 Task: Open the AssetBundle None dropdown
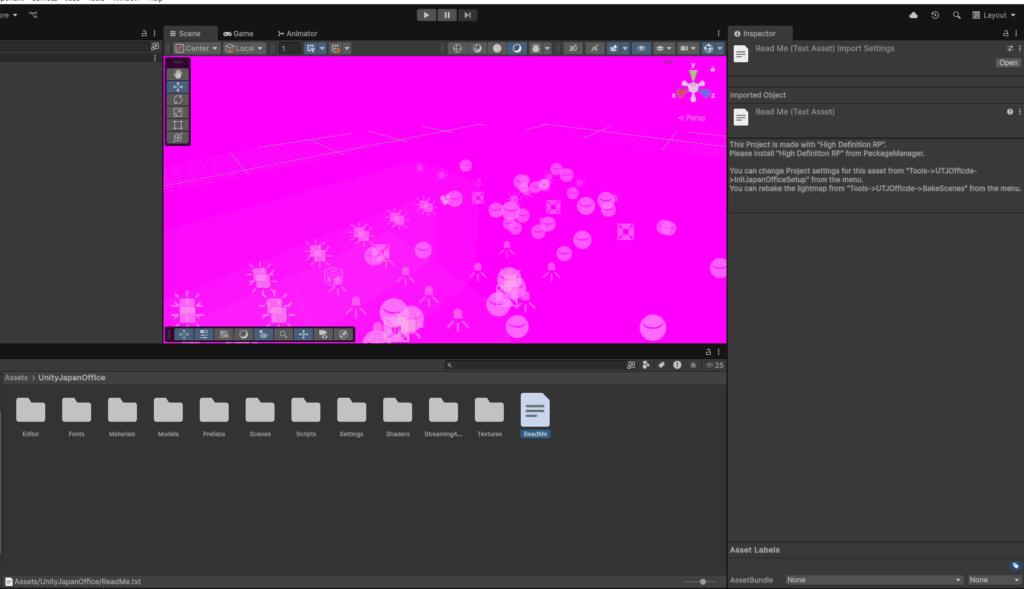[x=874, y=580]
